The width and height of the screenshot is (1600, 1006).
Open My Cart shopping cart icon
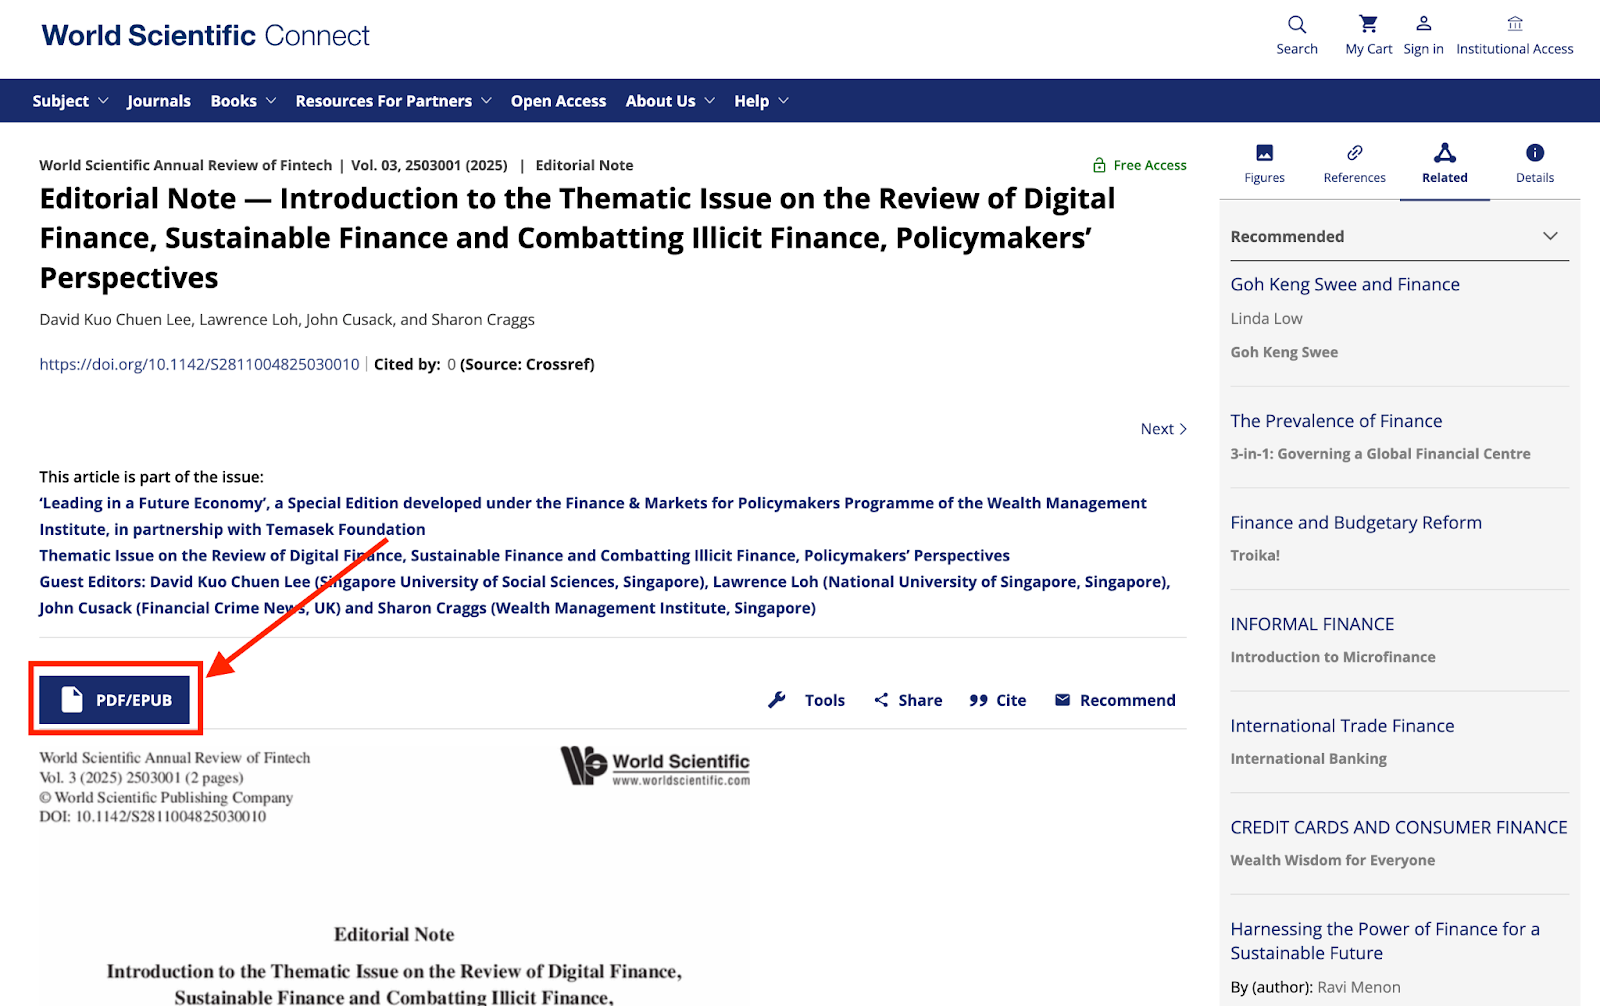coord(1368,25)
